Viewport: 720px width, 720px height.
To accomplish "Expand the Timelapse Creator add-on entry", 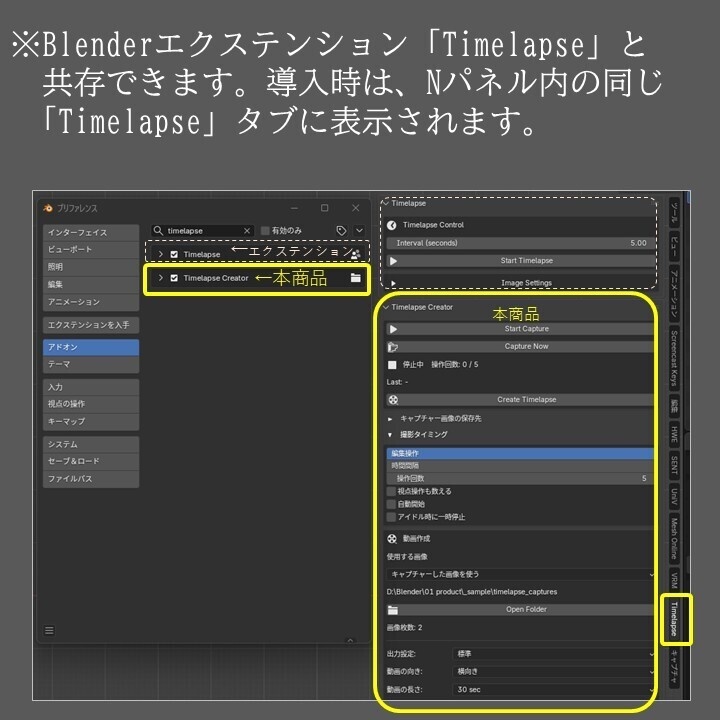I will tap(161, 278).
